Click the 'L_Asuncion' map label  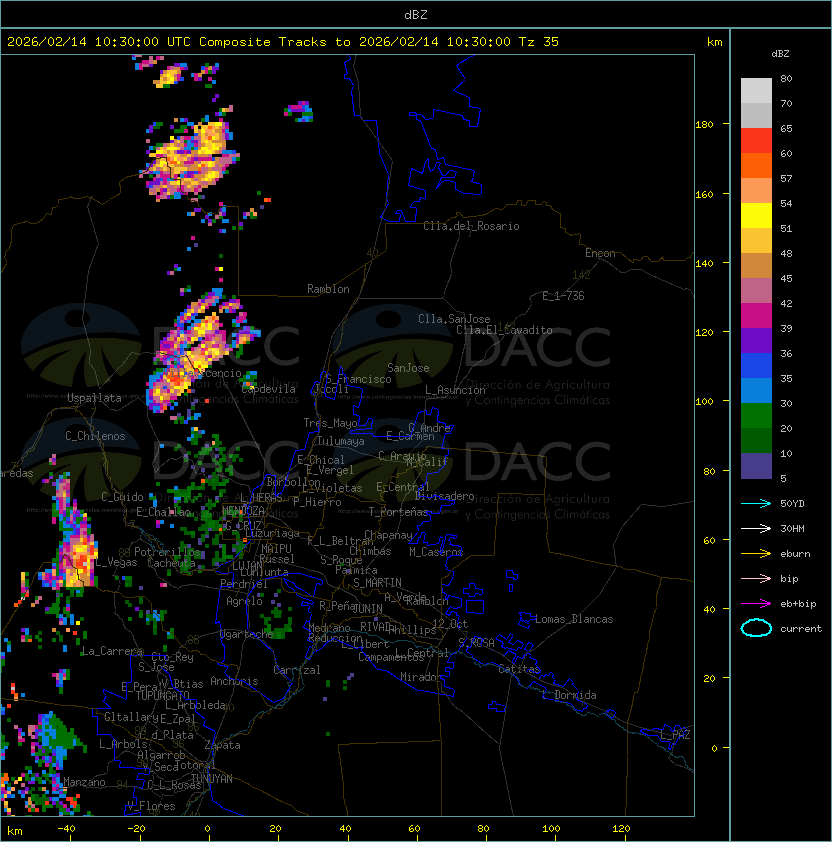[x=455, y=390]
